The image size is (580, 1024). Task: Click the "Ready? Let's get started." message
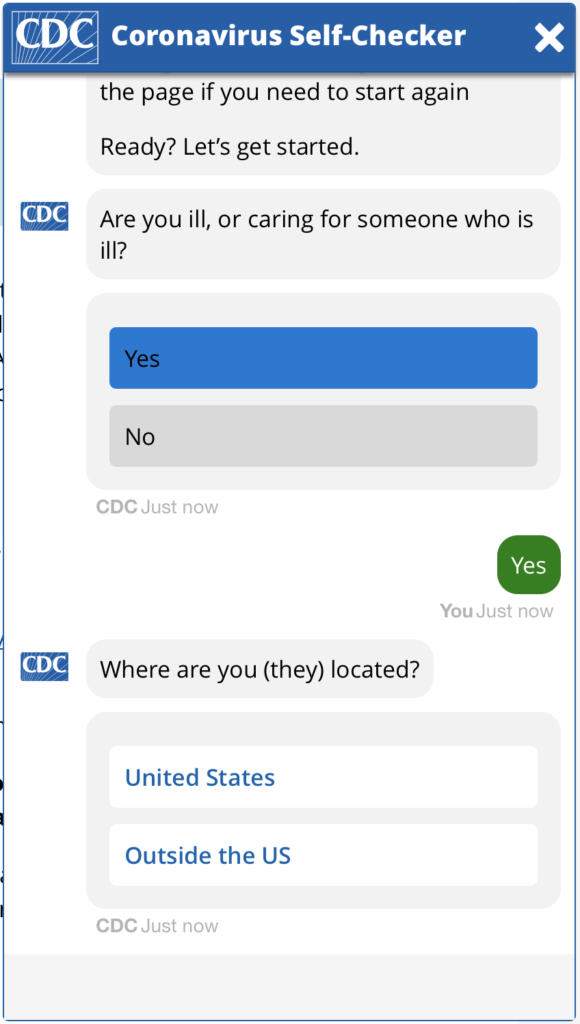click(x=229, y=147)
